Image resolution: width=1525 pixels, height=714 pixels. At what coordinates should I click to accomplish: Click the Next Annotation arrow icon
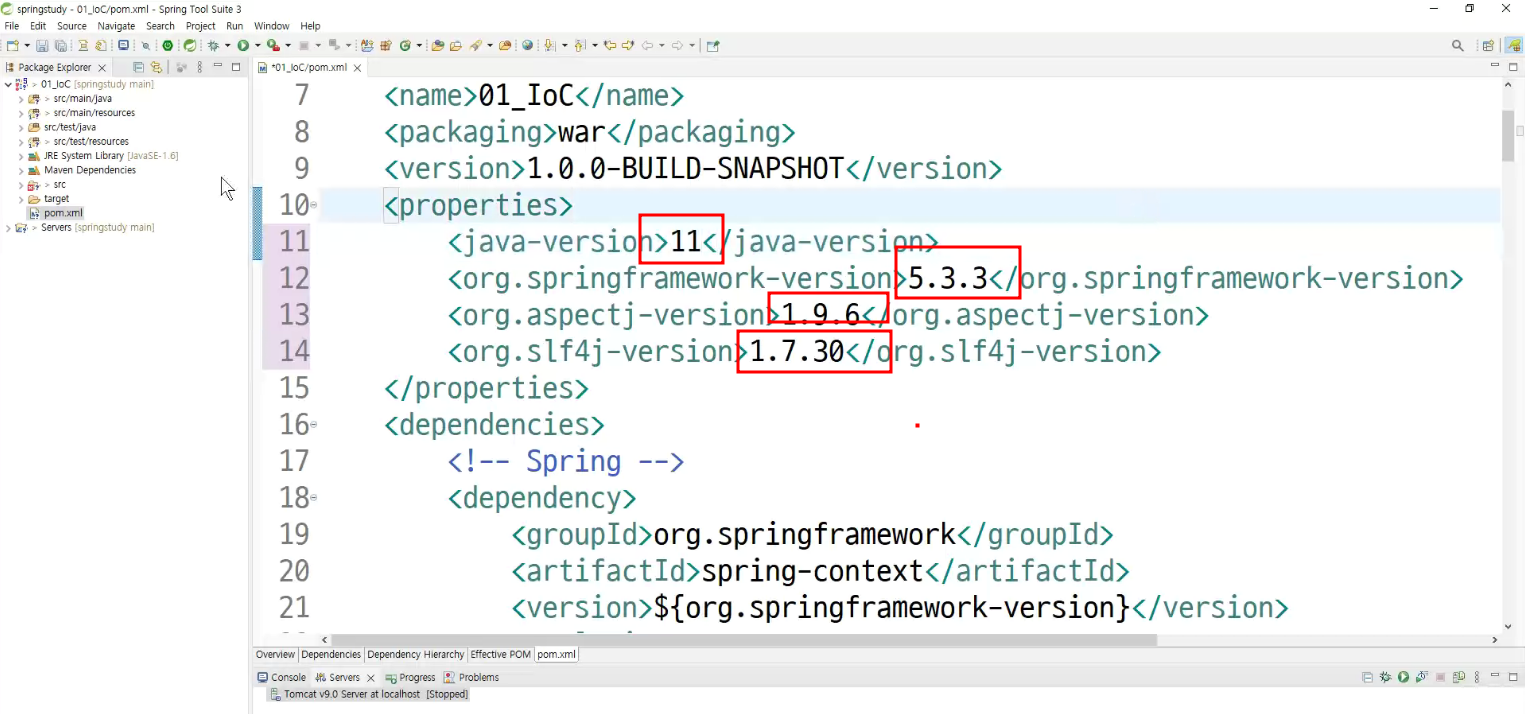click(550, 45)
